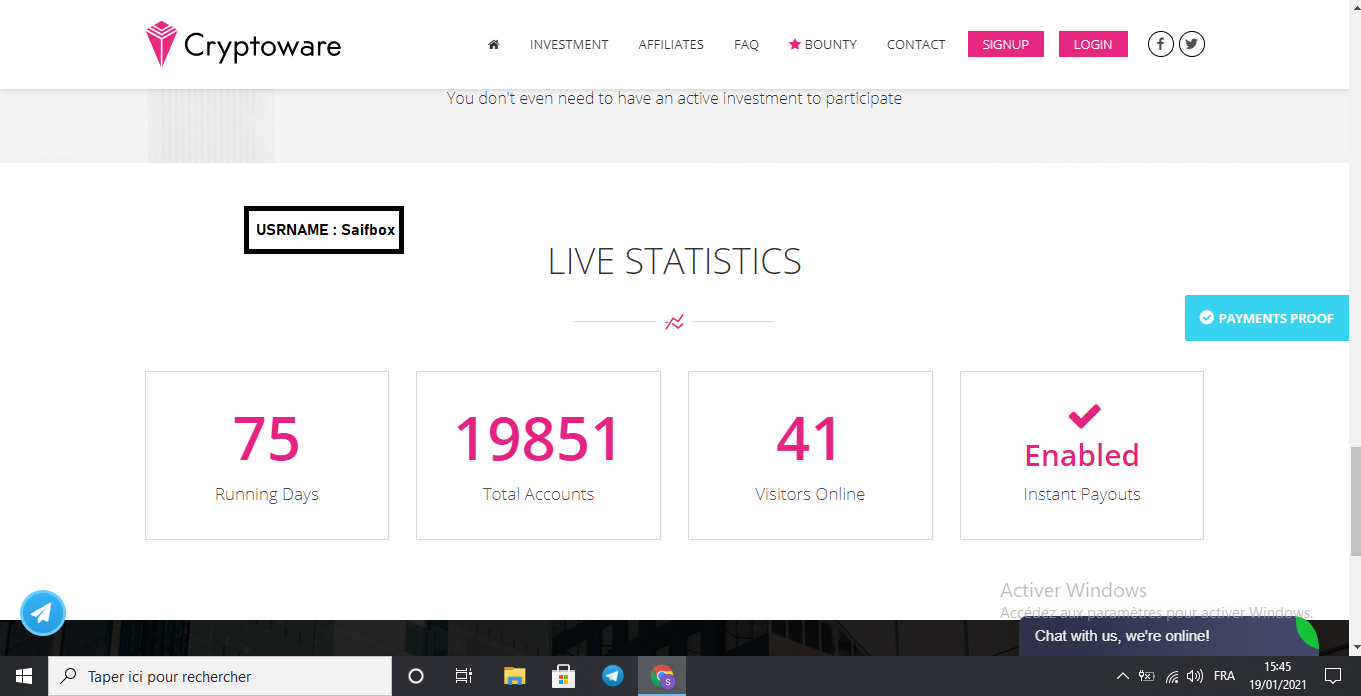Open the Windows Start menu
The width and height of the screenshot is (1361, 696).
(x=24, y=676)
